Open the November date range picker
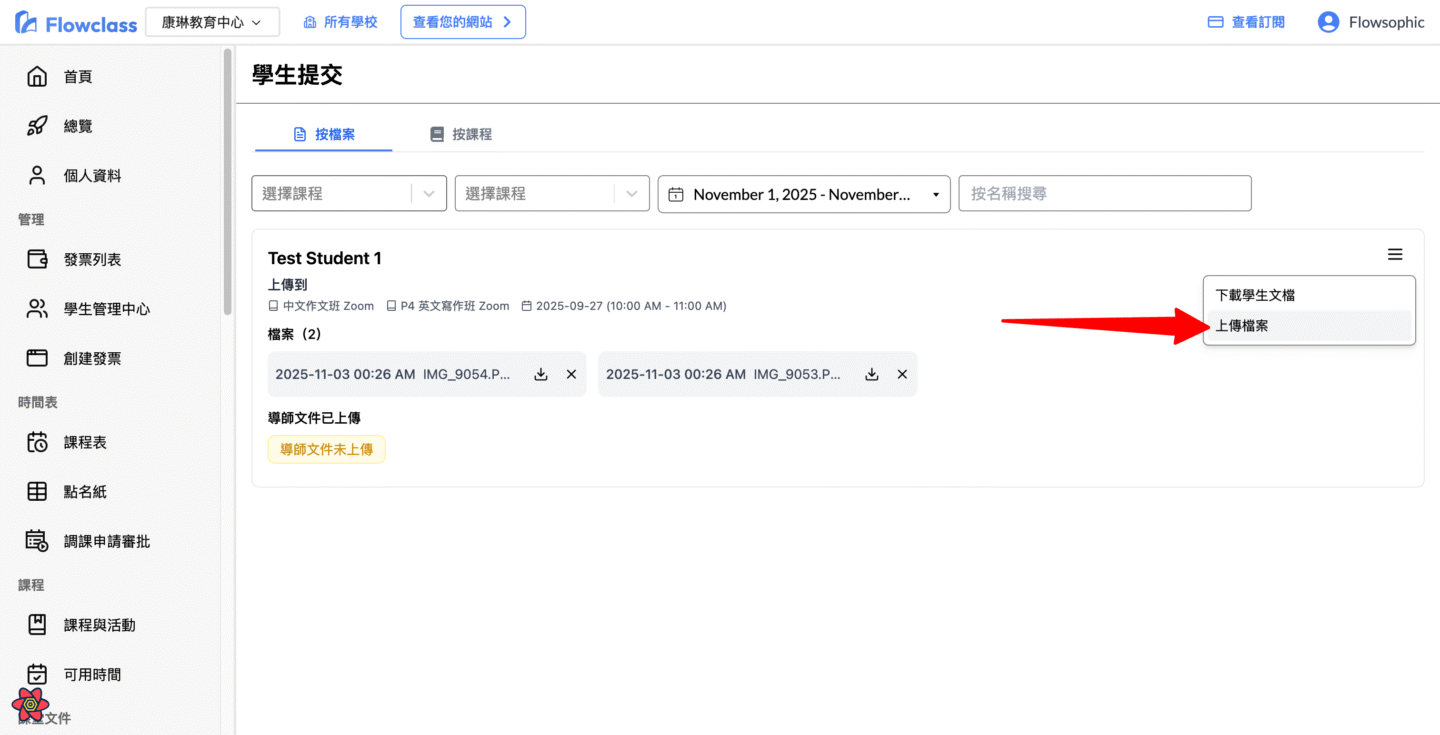 804,194
